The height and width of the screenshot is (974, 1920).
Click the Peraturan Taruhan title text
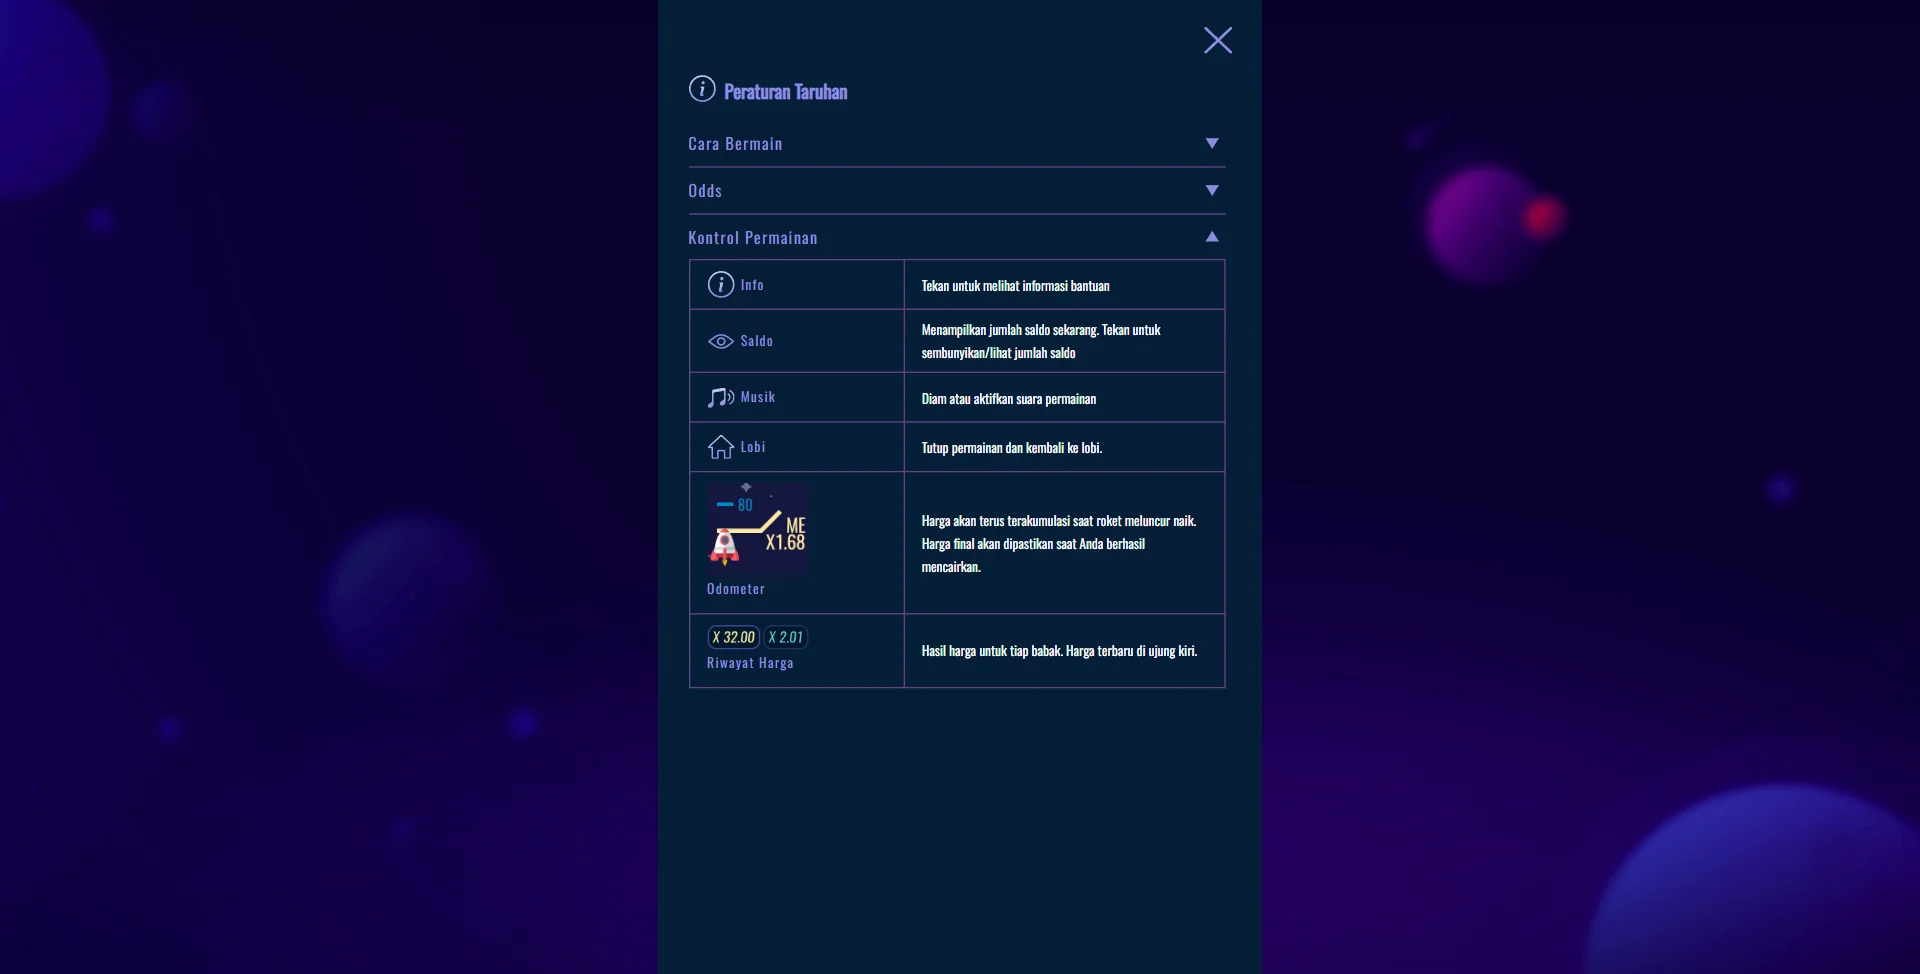click(x=785, y=92)
